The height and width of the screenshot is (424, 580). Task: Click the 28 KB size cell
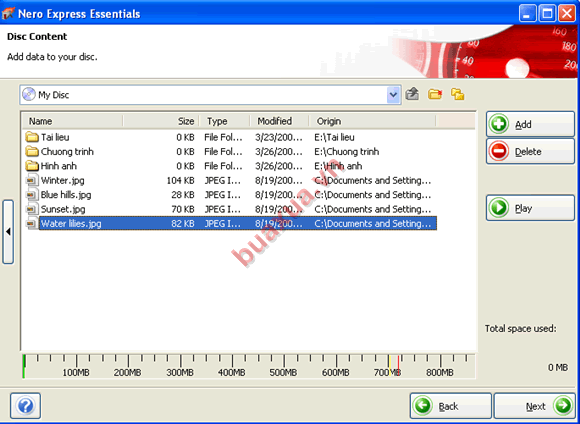coord(183,195)
